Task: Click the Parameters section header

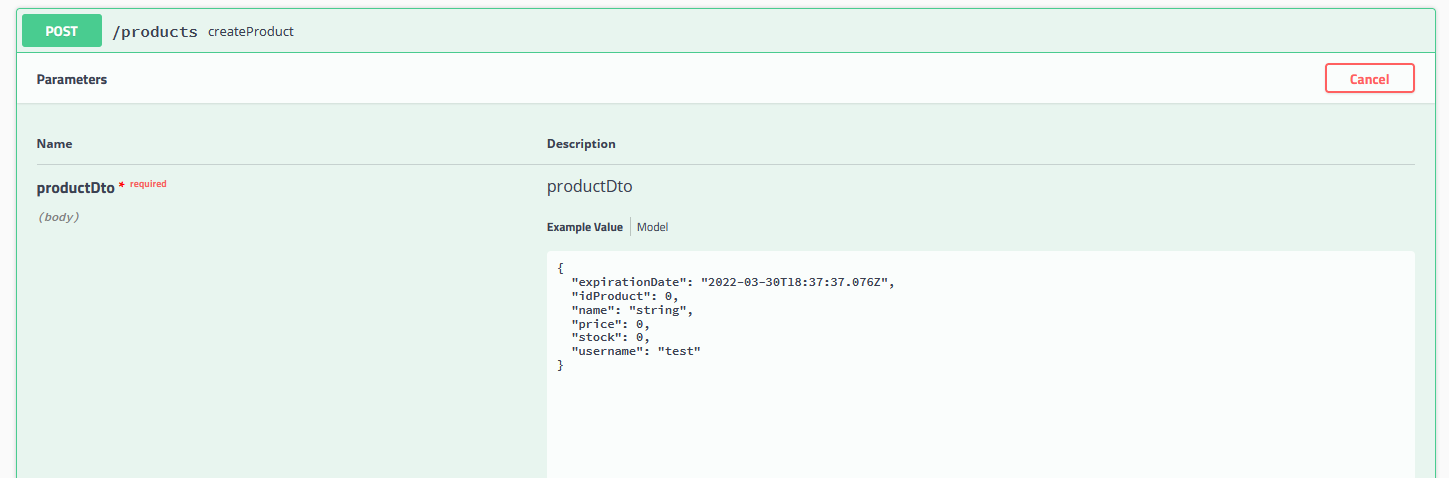Action: point(72,79)
